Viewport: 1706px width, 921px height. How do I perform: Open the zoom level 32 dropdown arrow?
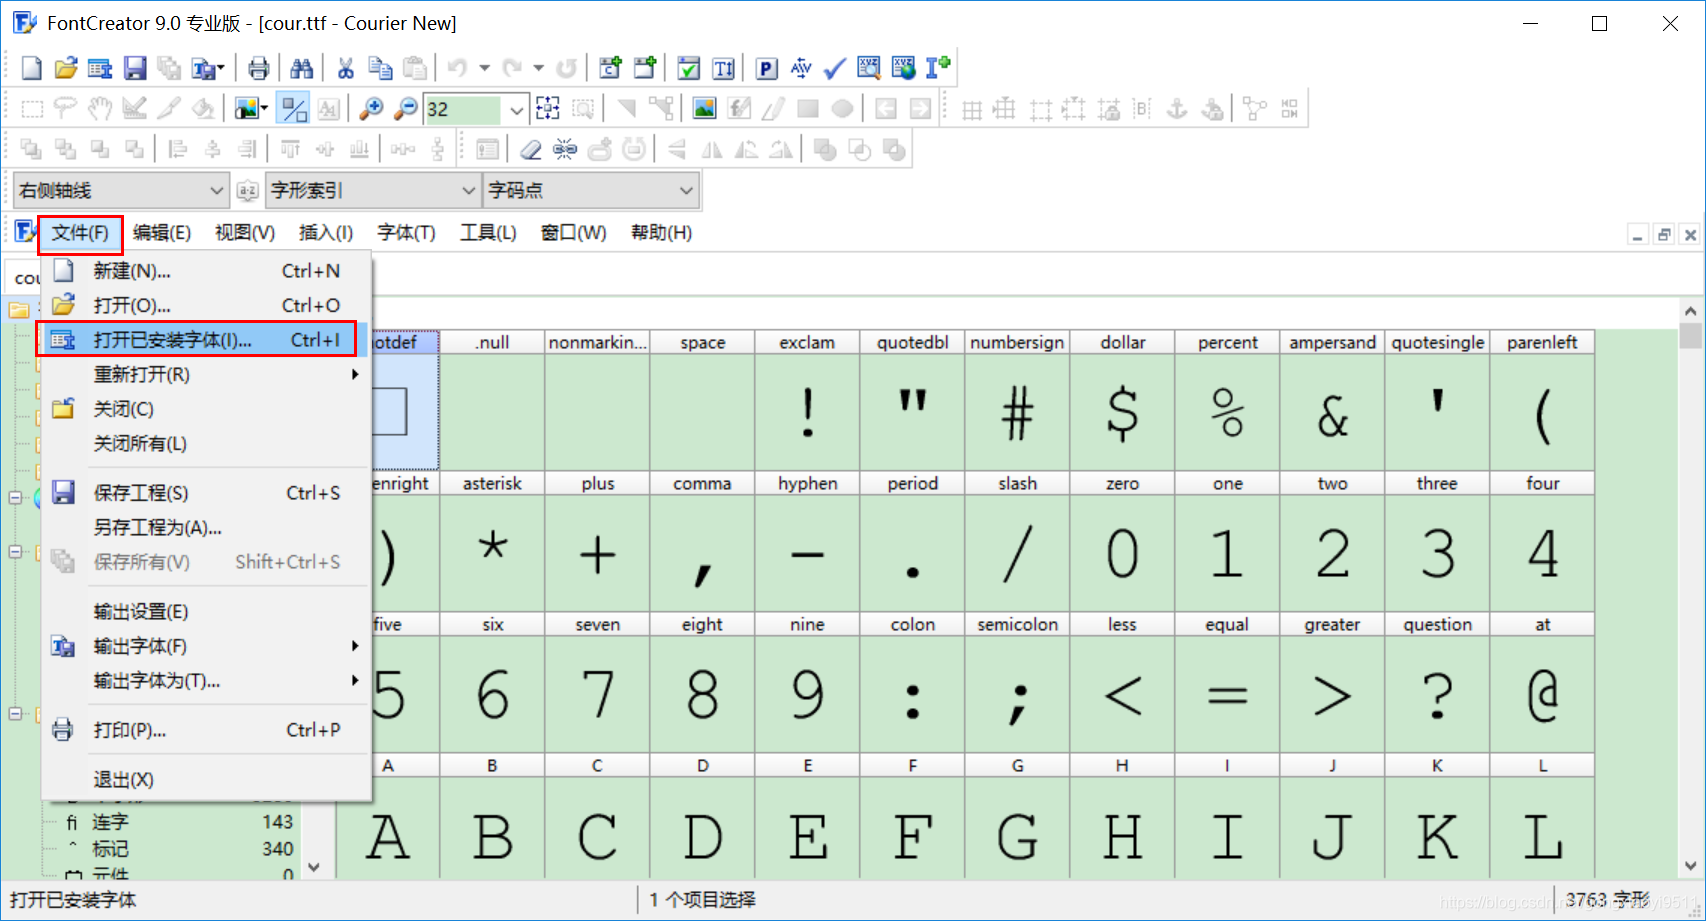(516, 109)
